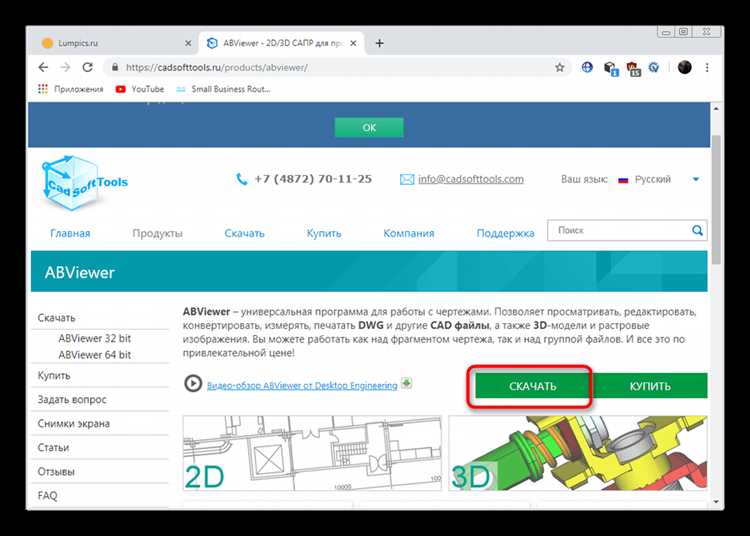Open Скачать in the top navigation
750x536 pixels.
[x=244, y=233]
